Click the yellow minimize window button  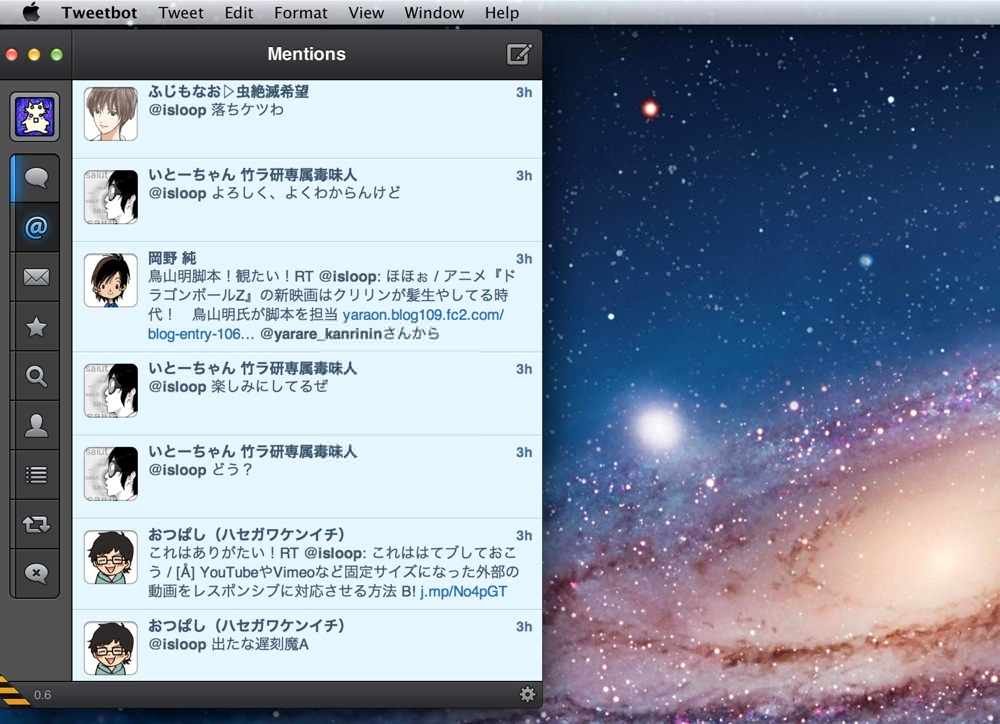tap(34, 55)
